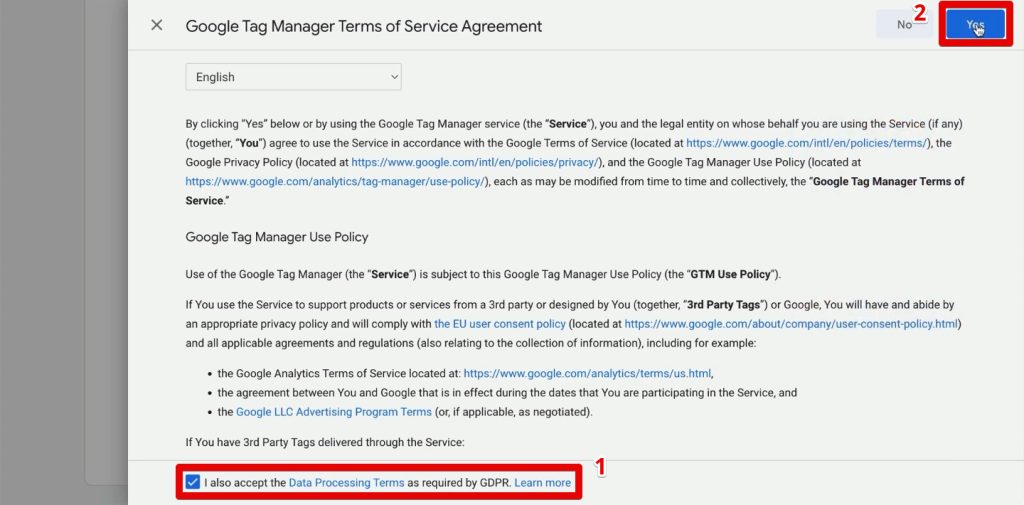
Task: Open the Google policies terms URL link
Action: click(807, 142)
